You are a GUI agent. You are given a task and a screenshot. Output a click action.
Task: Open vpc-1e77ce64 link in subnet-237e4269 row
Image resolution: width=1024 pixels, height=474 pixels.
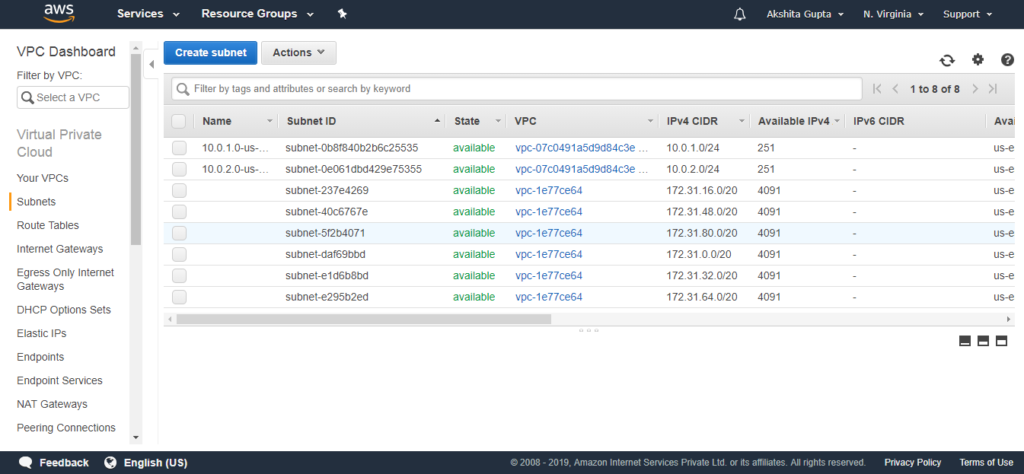(549, 191)
